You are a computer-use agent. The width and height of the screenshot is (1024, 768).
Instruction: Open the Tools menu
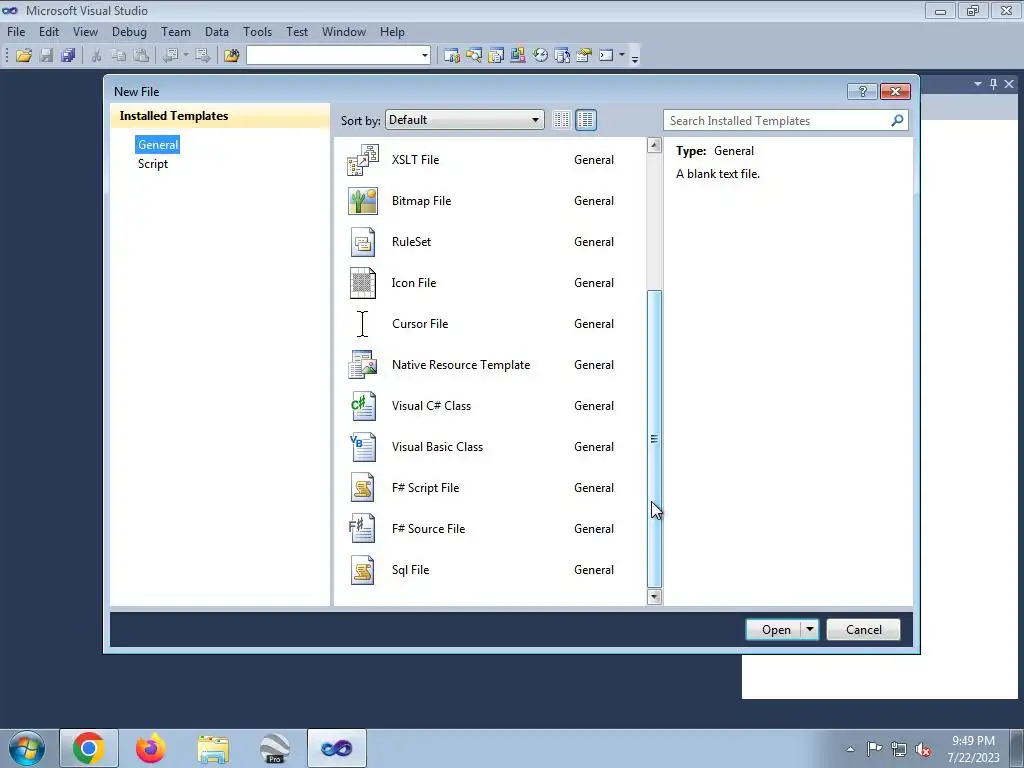[257, 32]
